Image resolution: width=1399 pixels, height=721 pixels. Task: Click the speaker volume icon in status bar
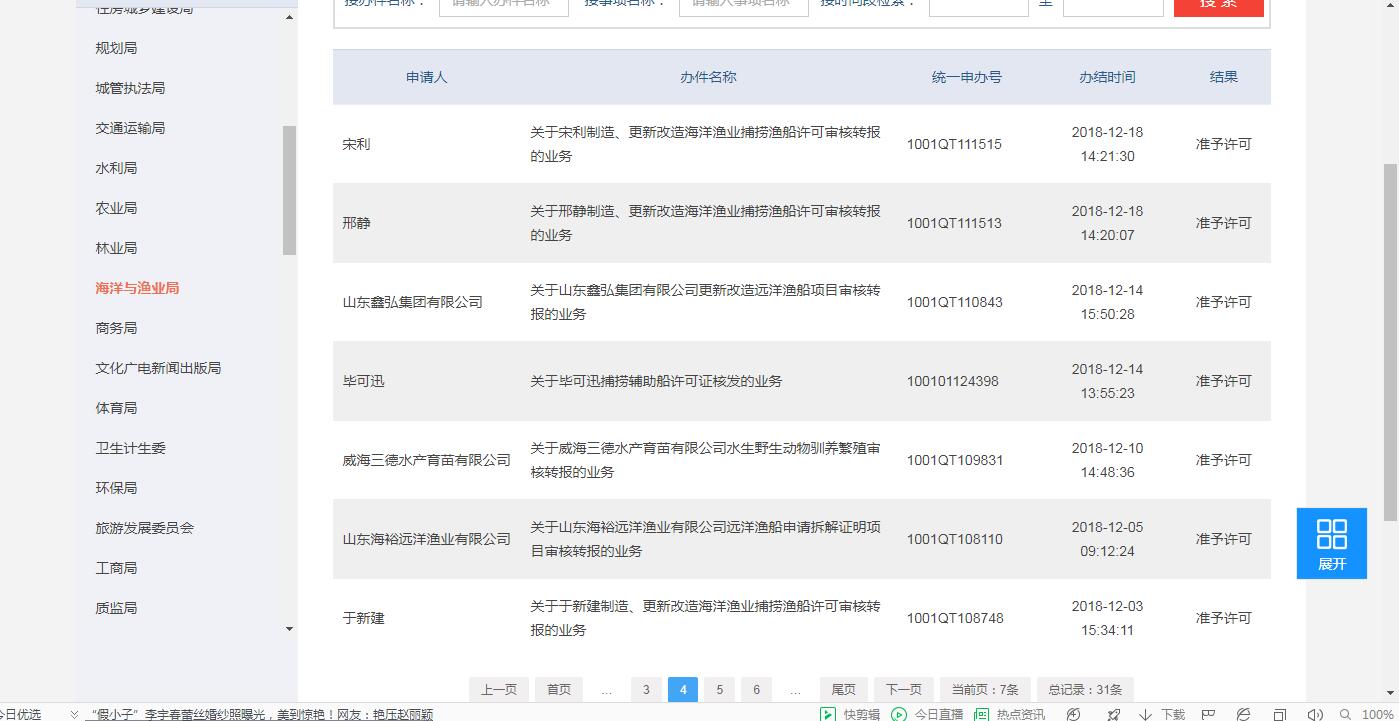tap(1315, 714)
